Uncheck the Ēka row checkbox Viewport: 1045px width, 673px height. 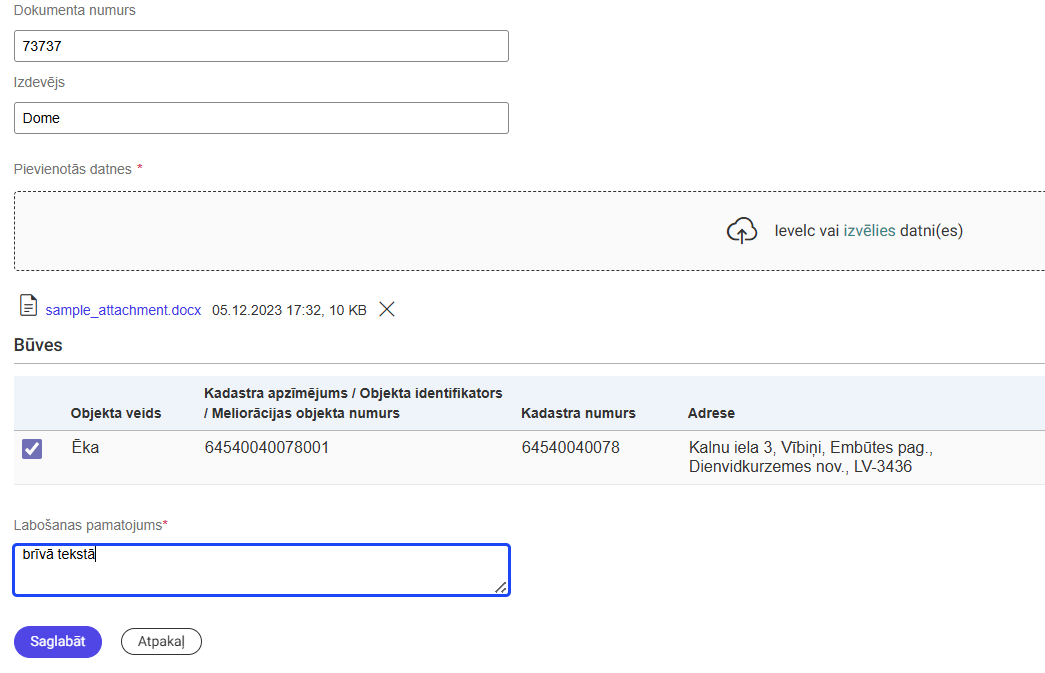(x=32, y=450)
